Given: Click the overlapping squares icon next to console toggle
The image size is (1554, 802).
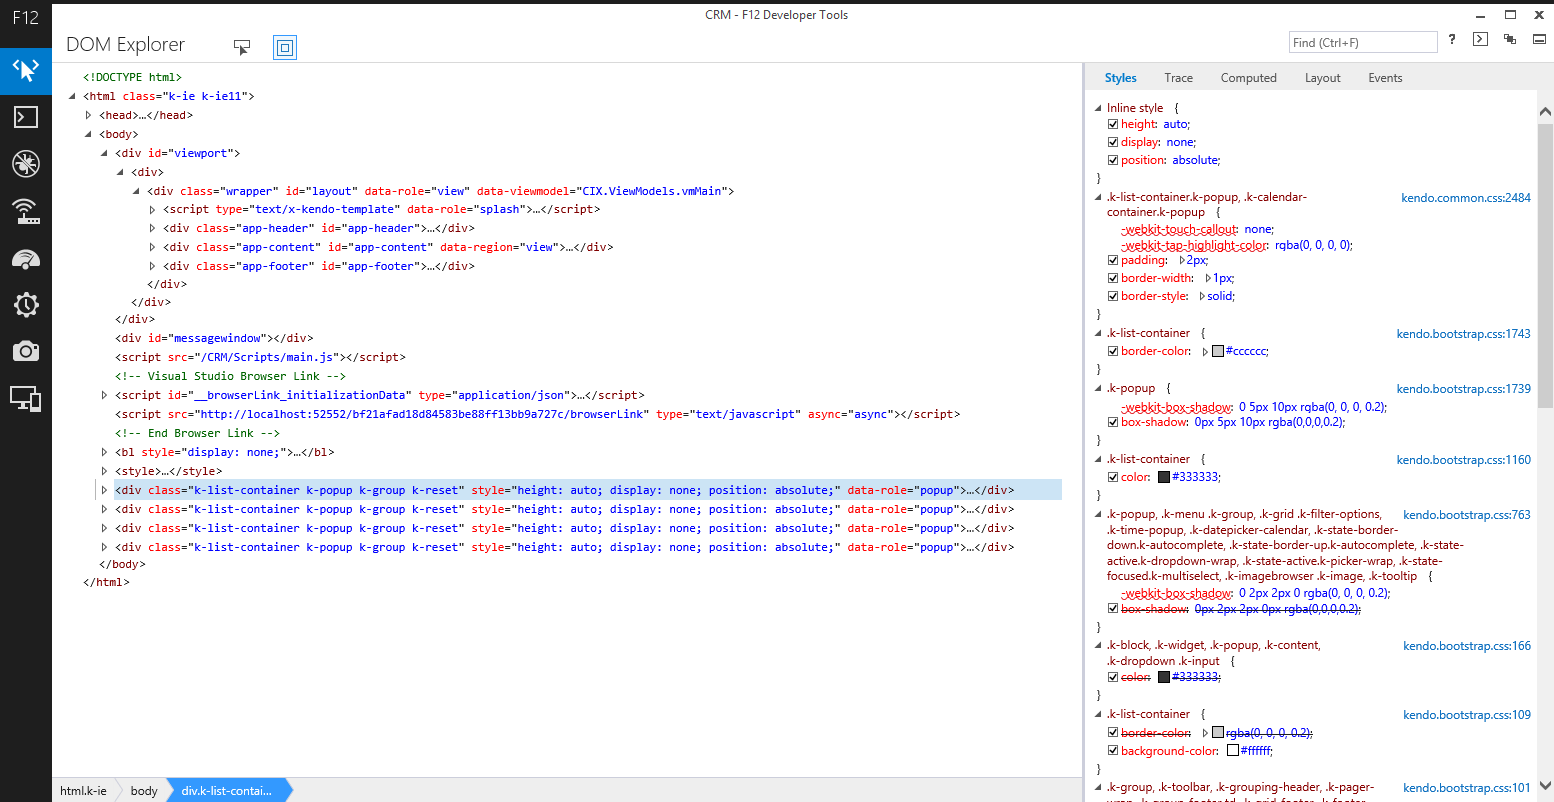Looking at the screenshot, I should point(1510,40).
